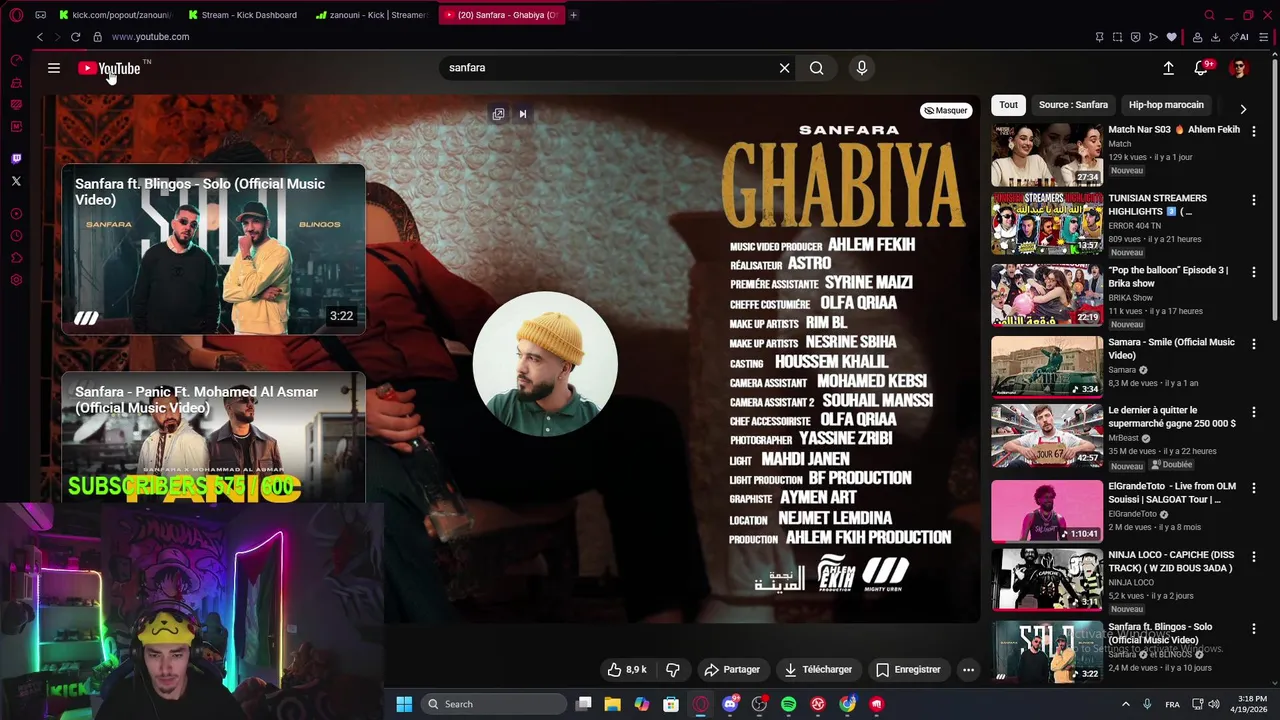Open Spotify from the taskbar
1280x720 pixels.
tap(788, 704)
